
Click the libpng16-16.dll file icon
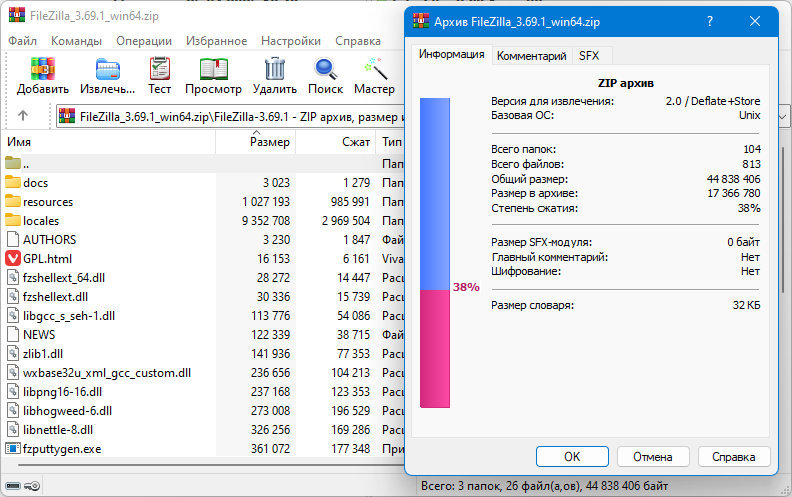coord(13,391)
